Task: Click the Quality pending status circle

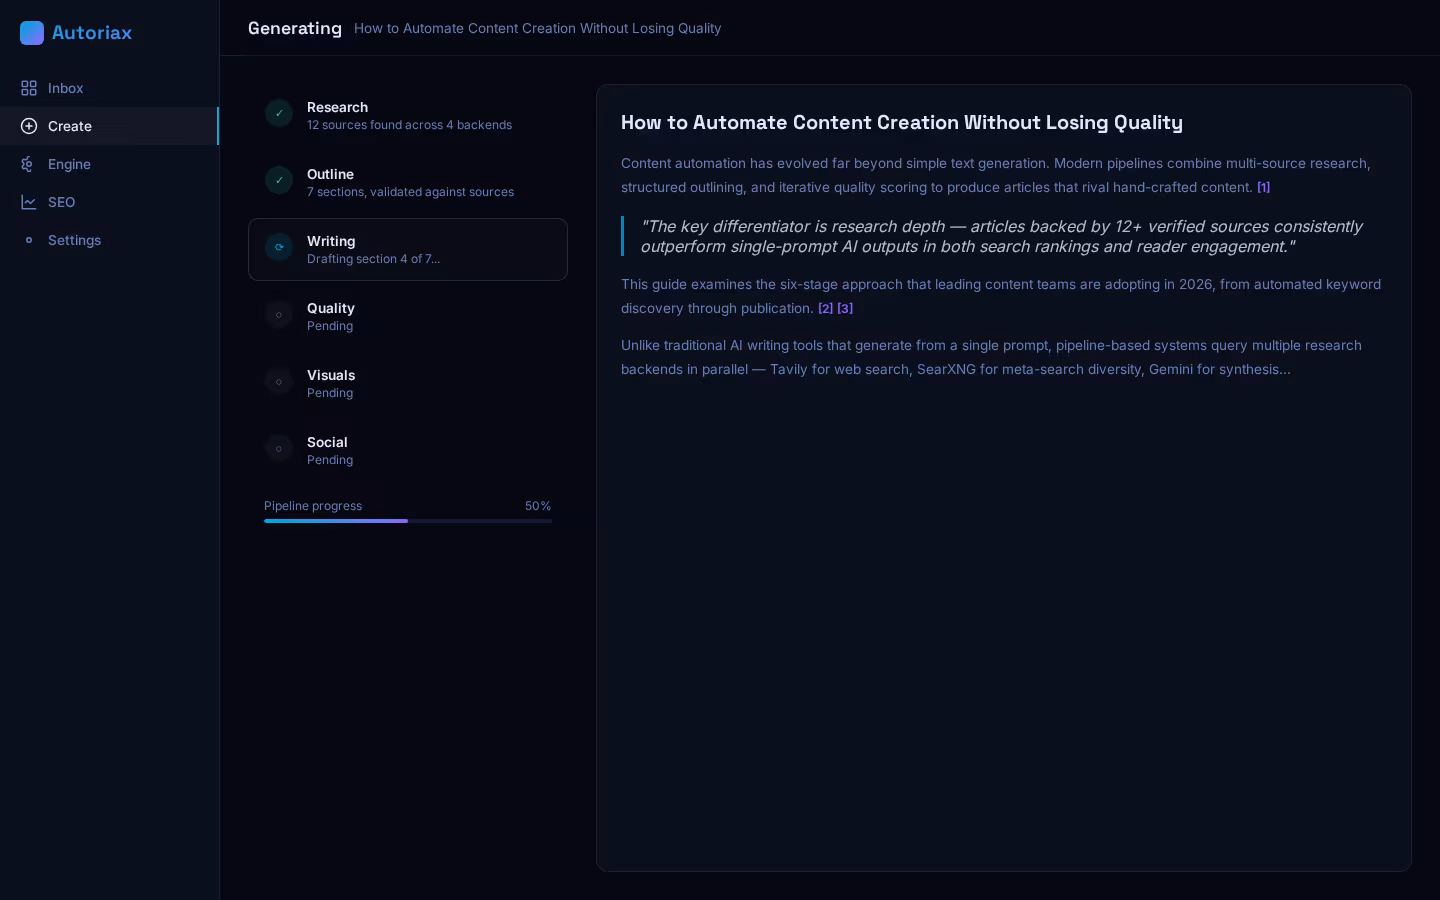Action: [279, 315]
